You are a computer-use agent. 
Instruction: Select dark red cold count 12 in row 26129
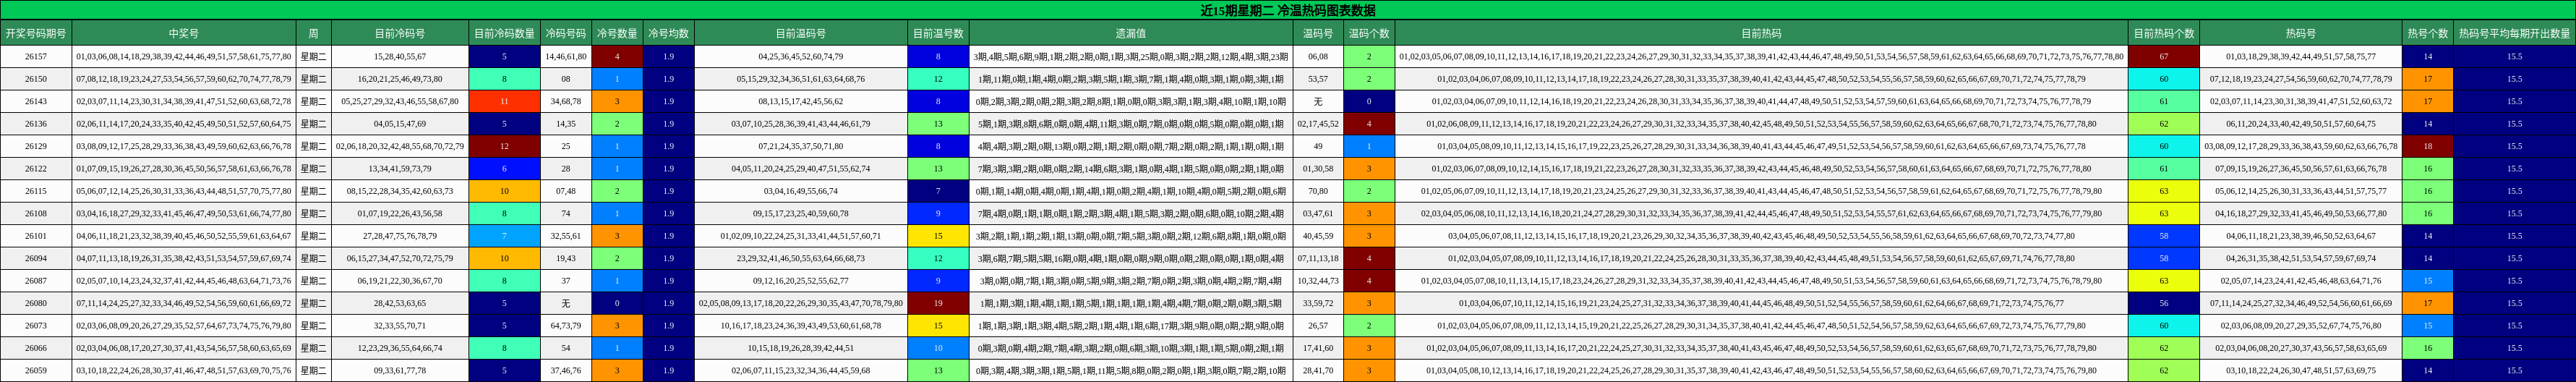[504, 146]
